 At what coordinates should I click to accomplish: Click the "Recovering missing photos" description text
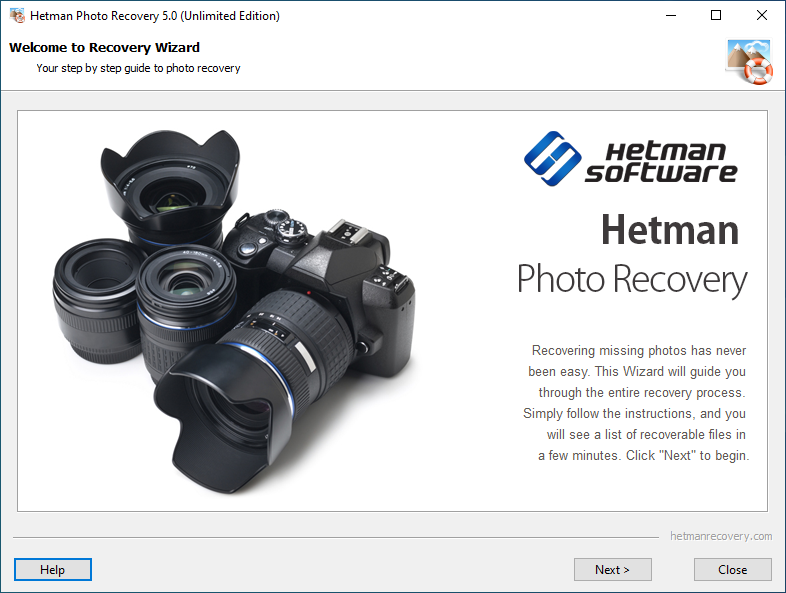click(x=637, y=403)
